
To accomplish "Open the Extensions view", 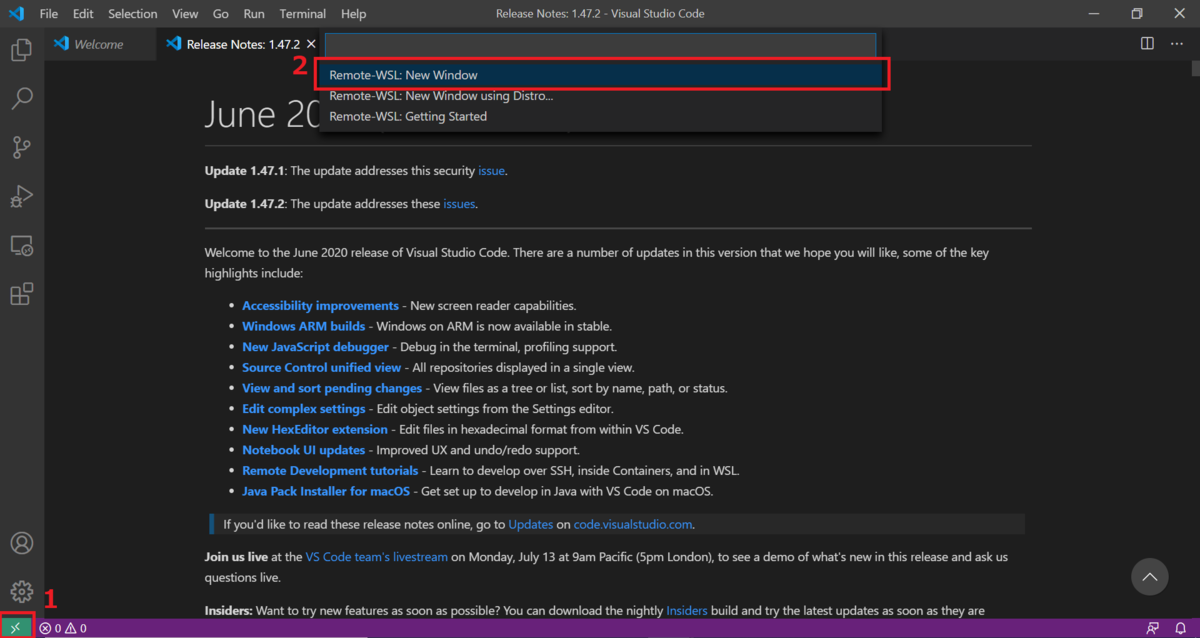I will point(21,293).
